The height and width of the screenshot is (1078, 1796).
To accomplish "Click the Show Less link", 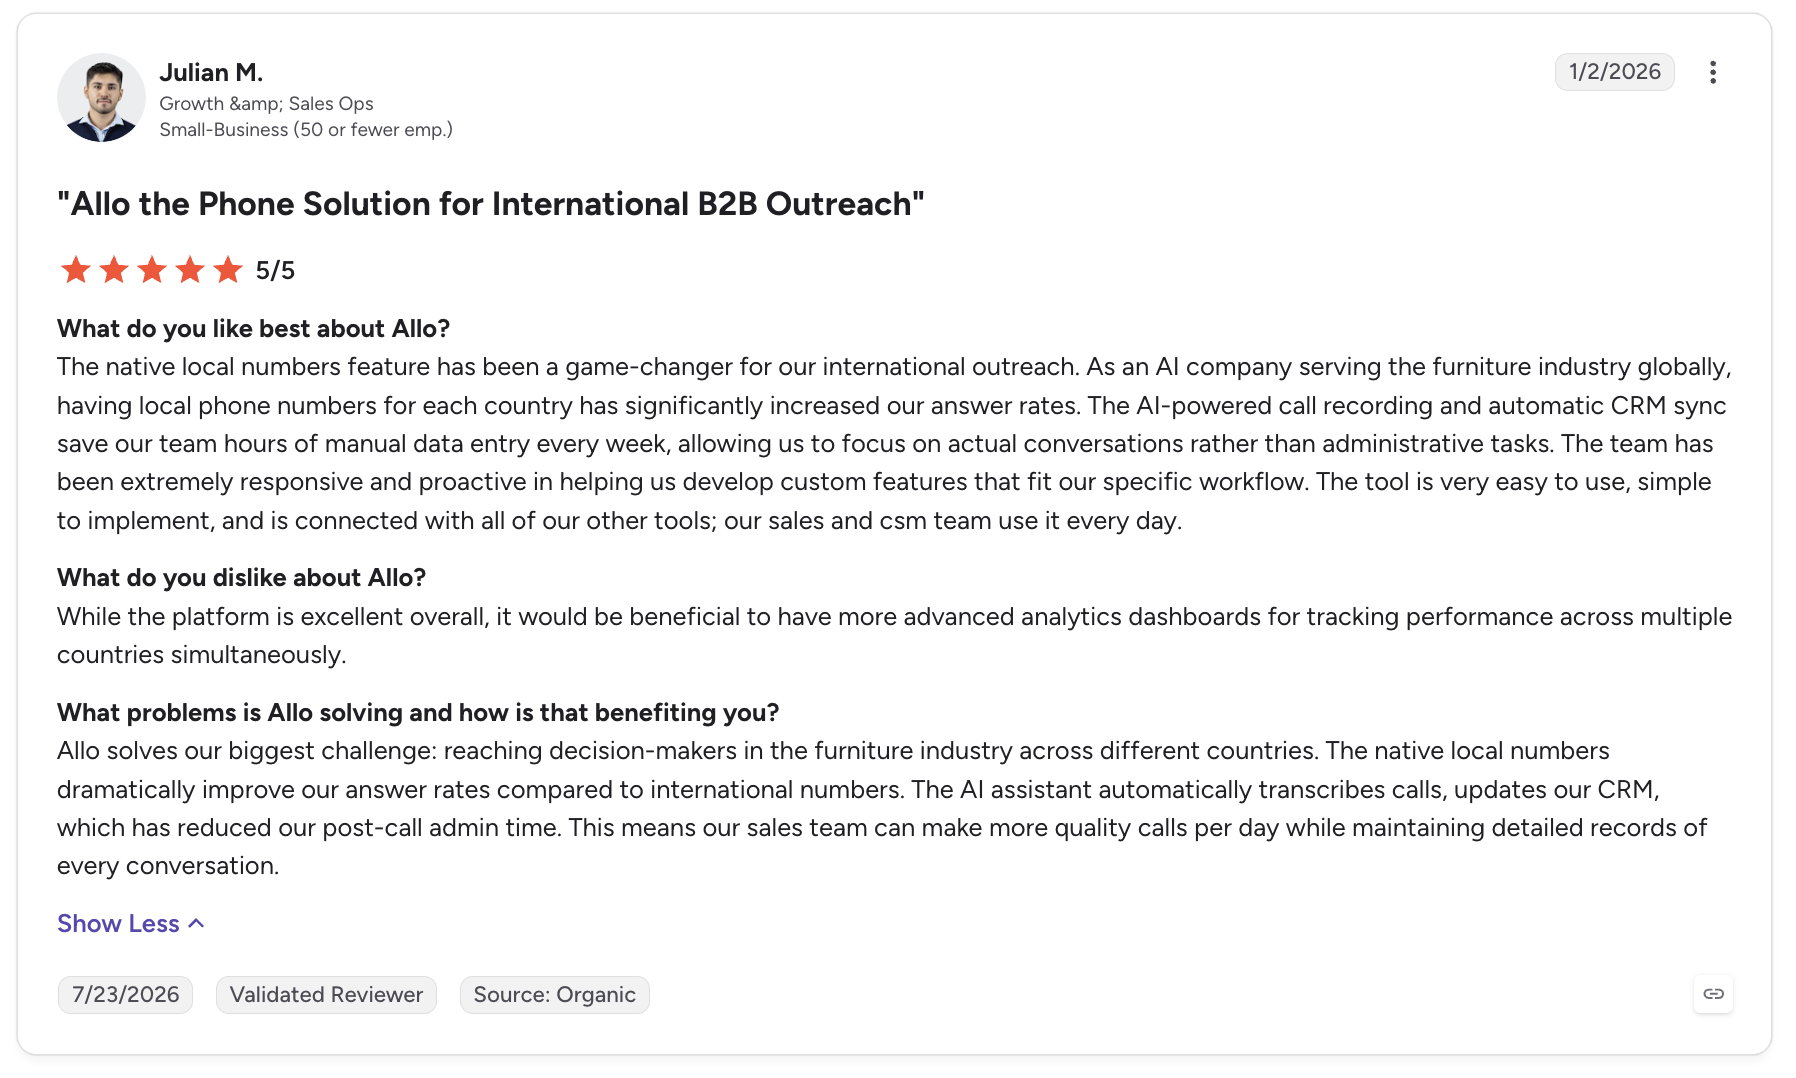I will click(x=118, y=924).
